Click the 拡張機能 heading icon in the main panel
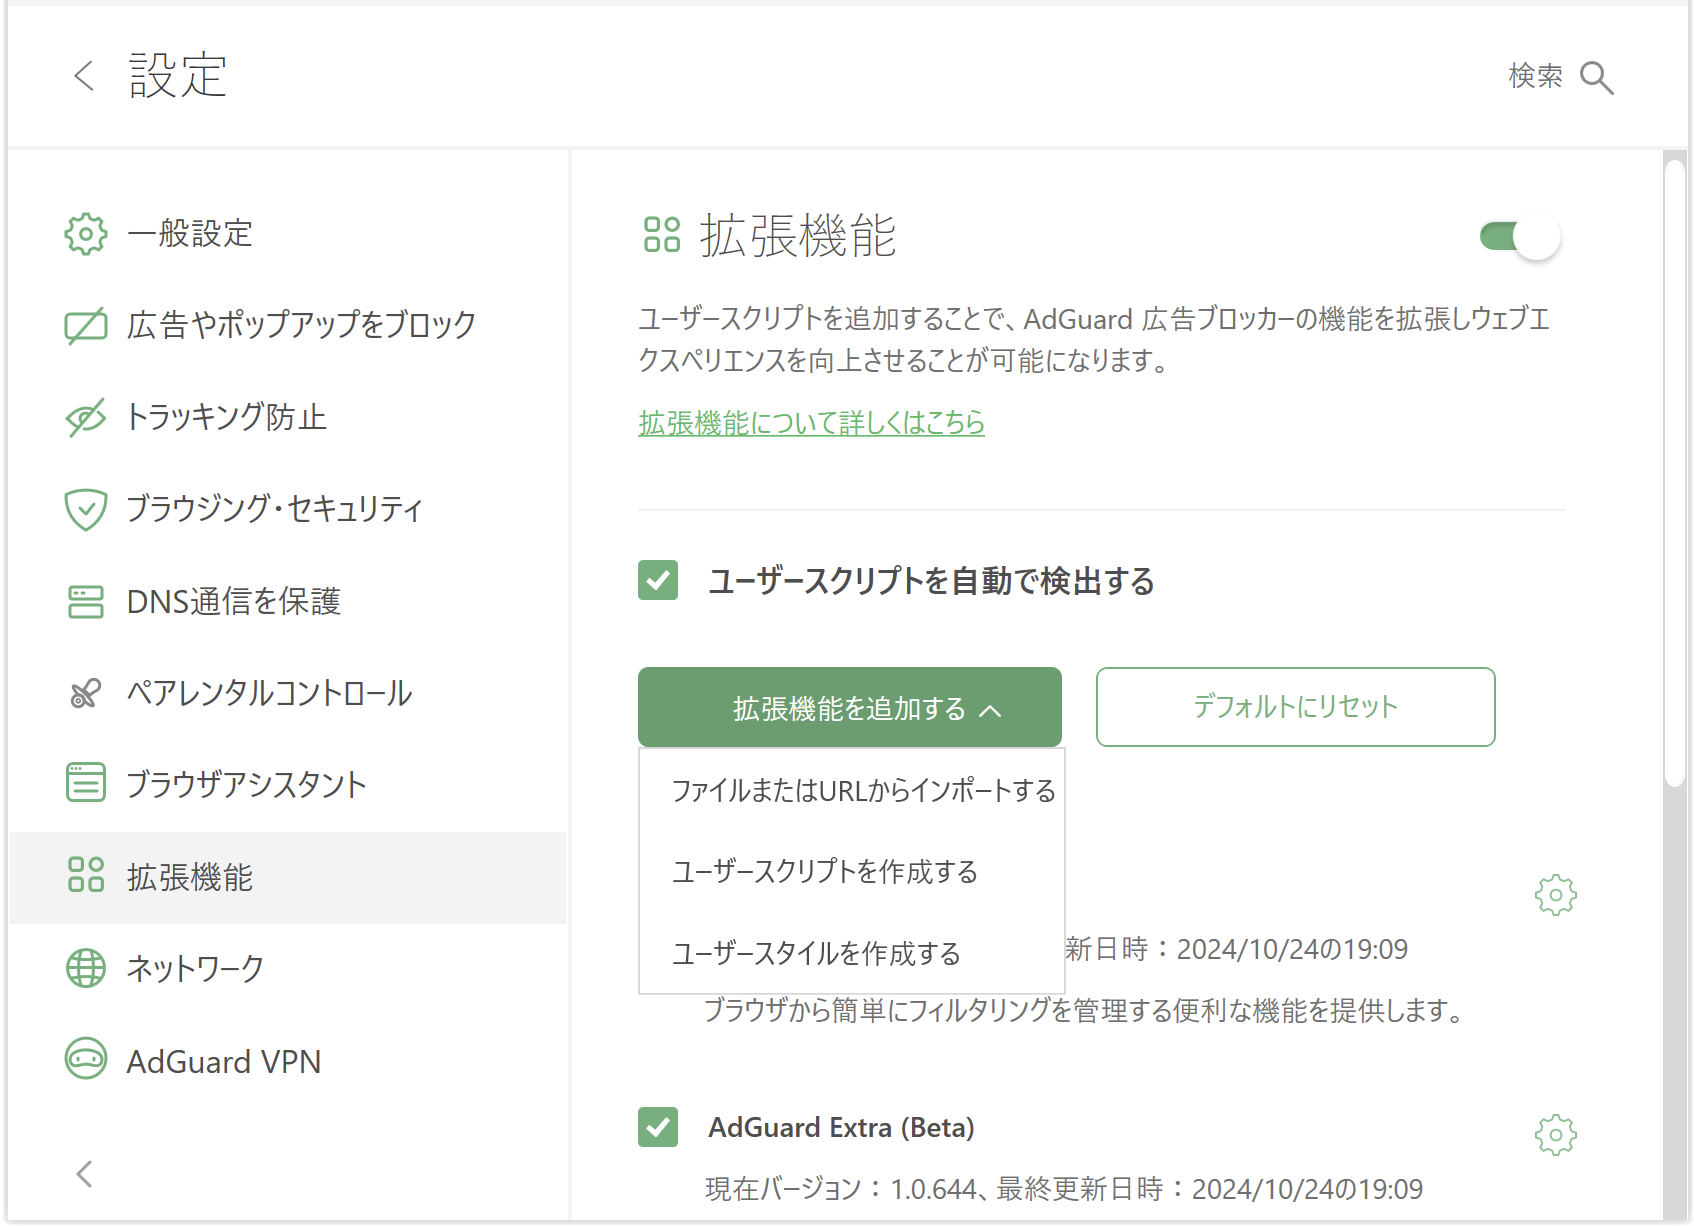Image resolution: width=1694 pixels, height=1226 pixels. [x=662, y=235]
